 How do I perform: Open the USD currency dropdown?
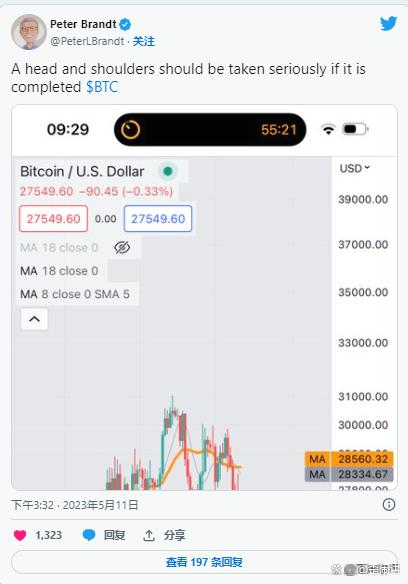354,168
